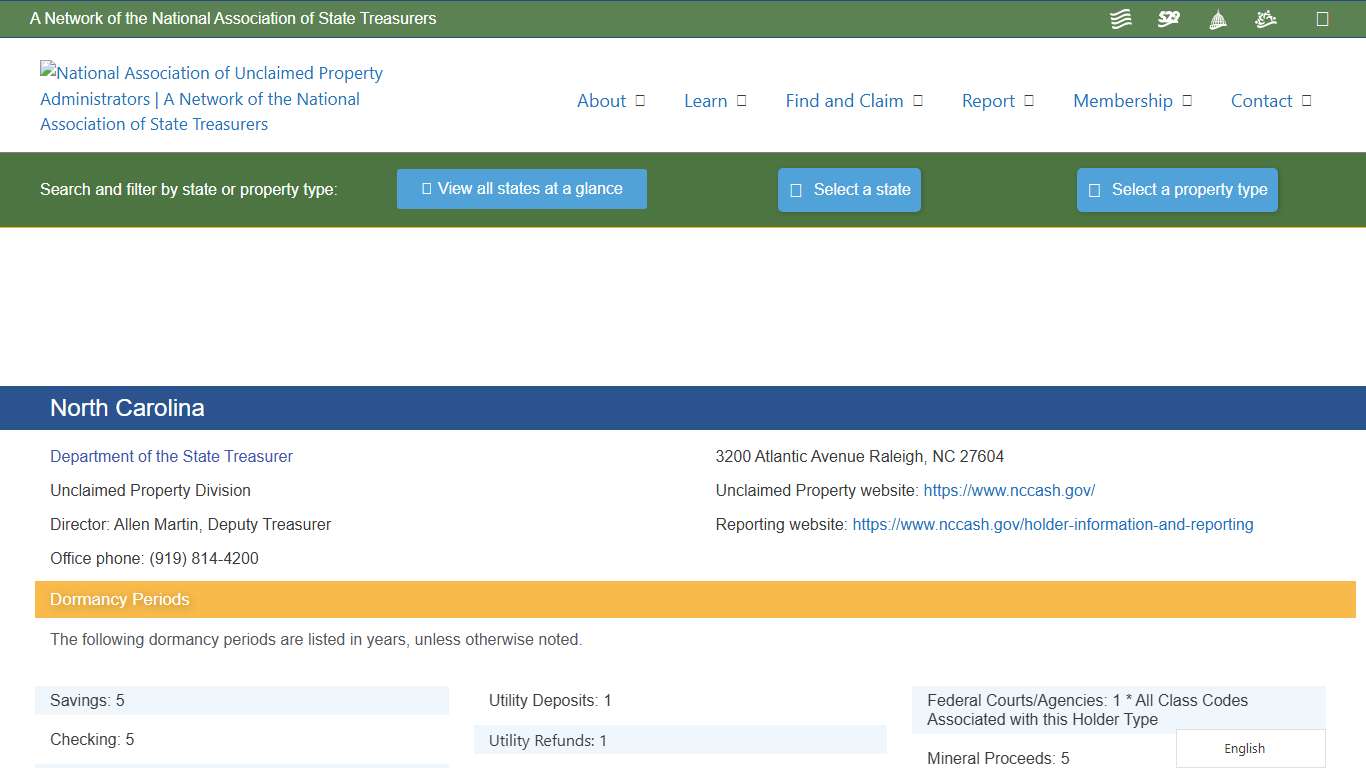
Task: Click the Select a property type button
Action: 1177,189
